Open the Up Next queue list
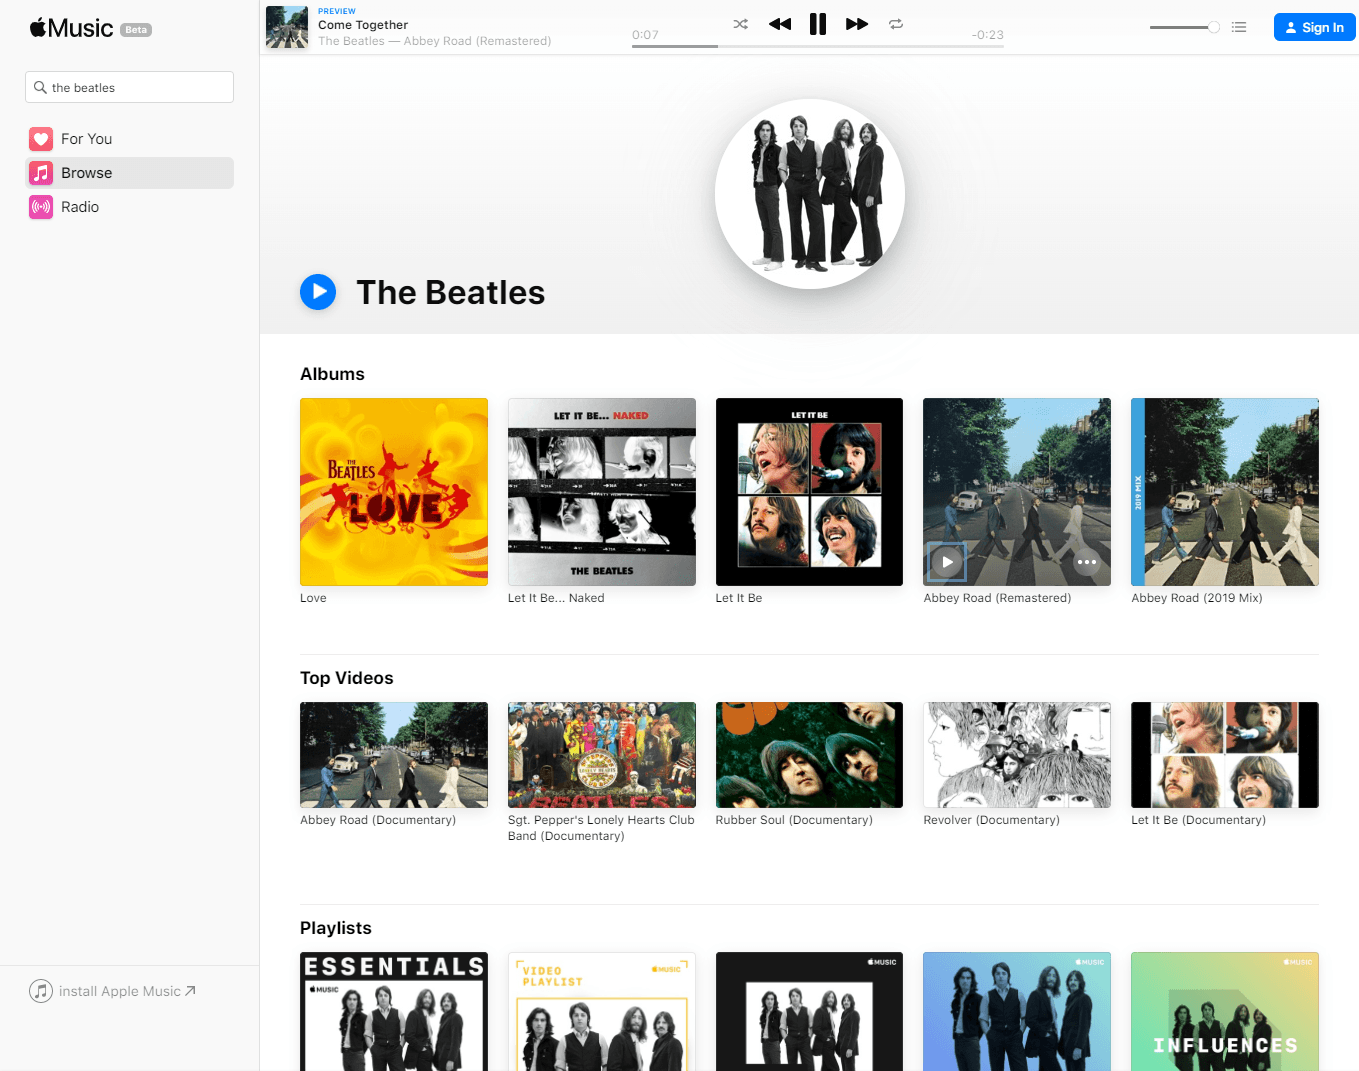This screenshot has height=1071, width=1359. [1239, 27]
